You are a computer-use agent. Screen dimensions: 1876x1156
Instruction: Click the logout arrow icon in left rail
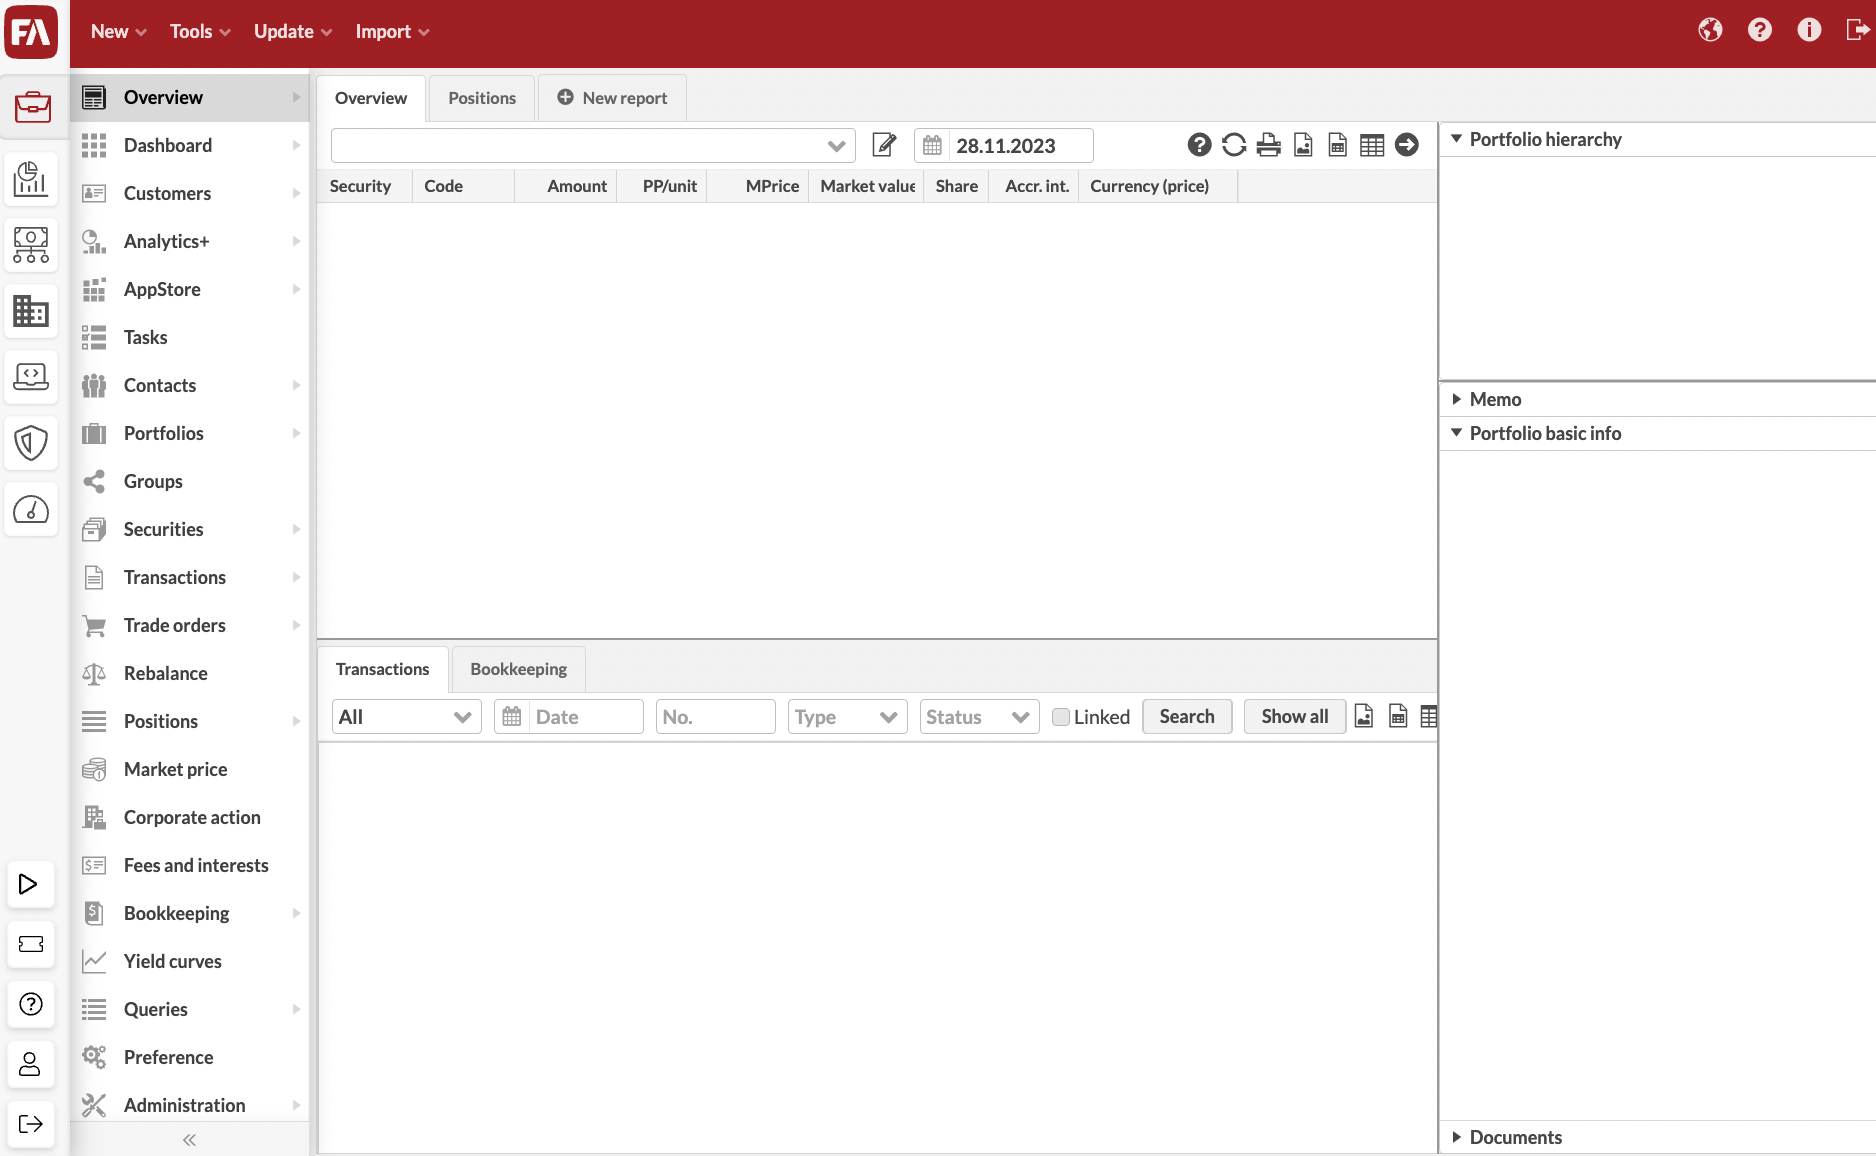pos(30,1124)
